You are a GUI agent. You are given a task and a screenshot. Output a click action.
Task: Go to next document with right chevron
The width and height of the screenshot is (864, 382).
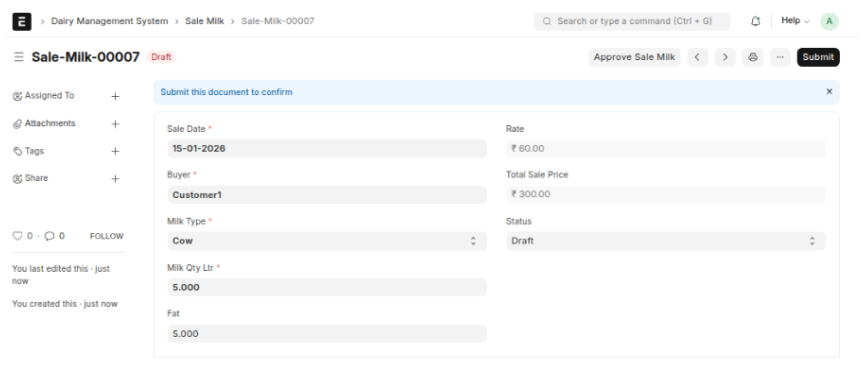coord(725,57)
